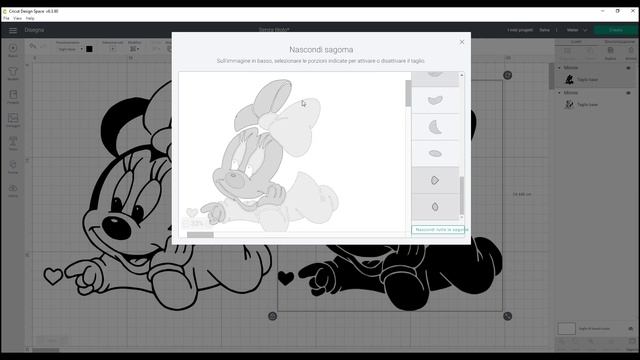This screenshot has width=640, height=360.
Task: Select first Taglio base layer thumbnail
Action: pos(569,80)
